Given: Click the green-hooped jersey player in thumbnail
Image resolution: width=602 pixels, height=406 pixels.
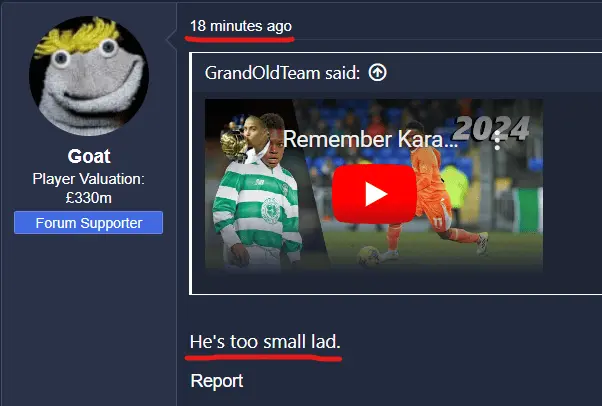Looking at the screenshot, I should click(x=259, y=192).
